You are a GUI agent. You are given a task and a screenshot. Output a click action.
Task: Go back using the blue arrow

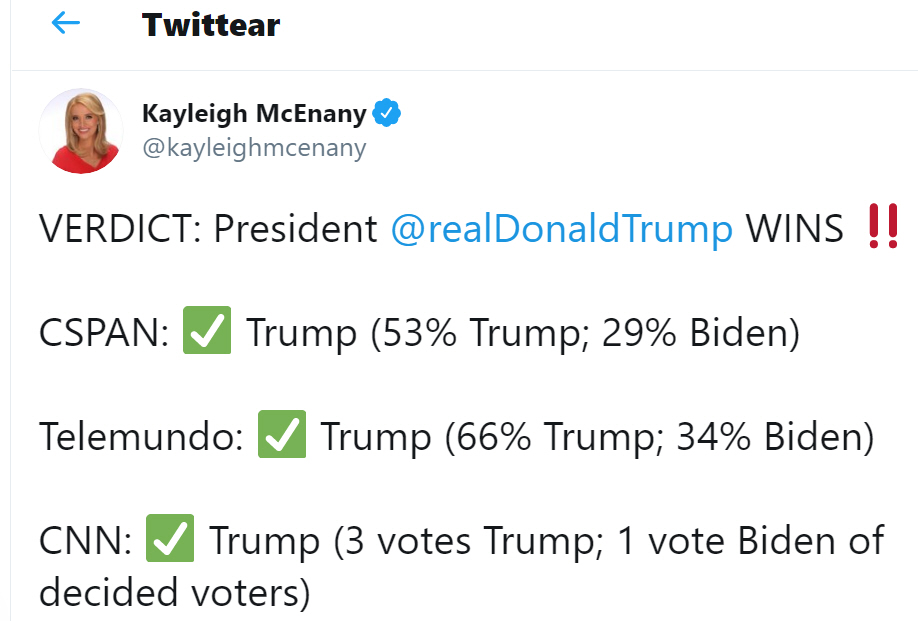(x=65, y=23)
